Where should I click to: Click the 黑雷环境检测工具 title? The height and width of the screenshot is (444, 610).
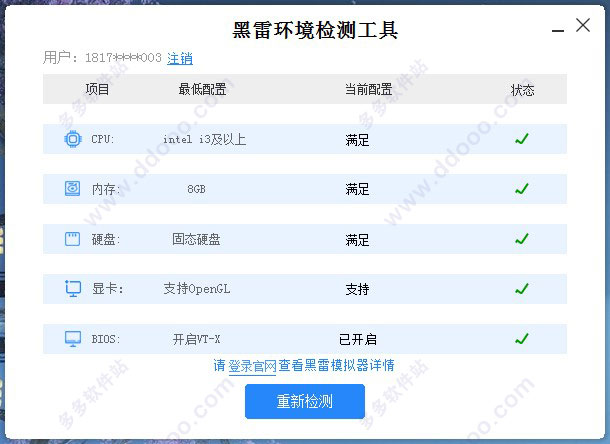(315, 30)
